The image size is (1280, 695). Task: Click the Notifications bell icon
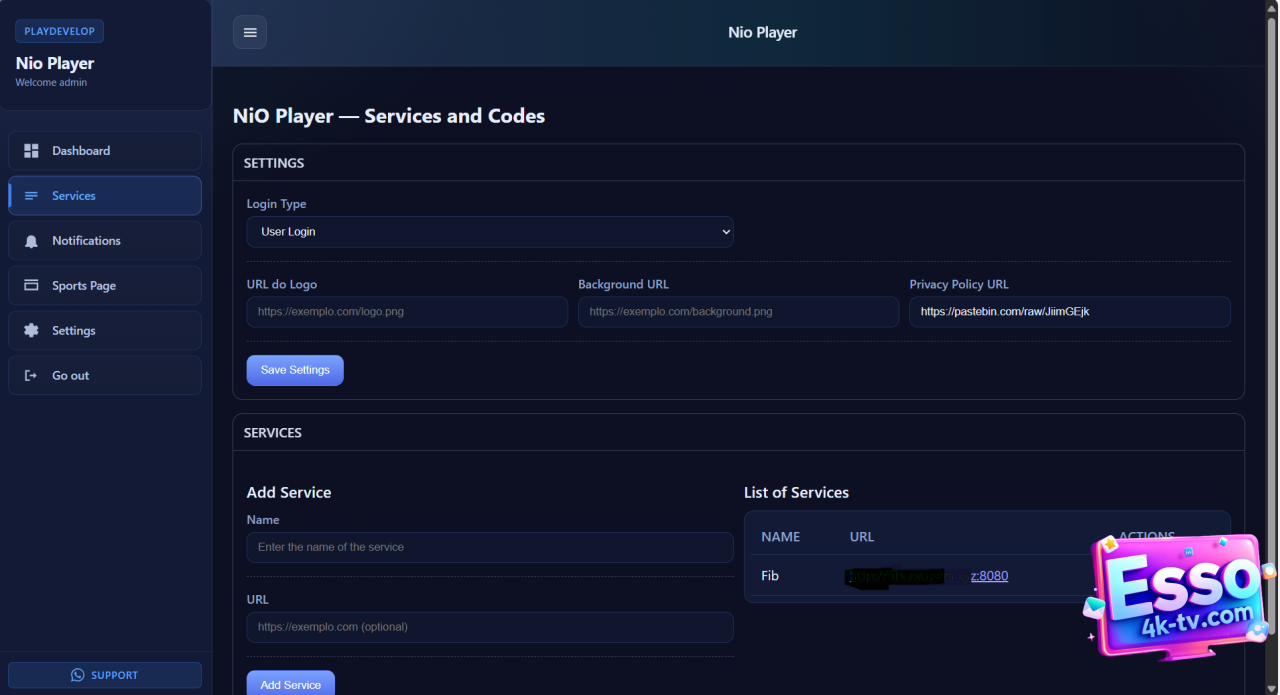pos(31,241)
